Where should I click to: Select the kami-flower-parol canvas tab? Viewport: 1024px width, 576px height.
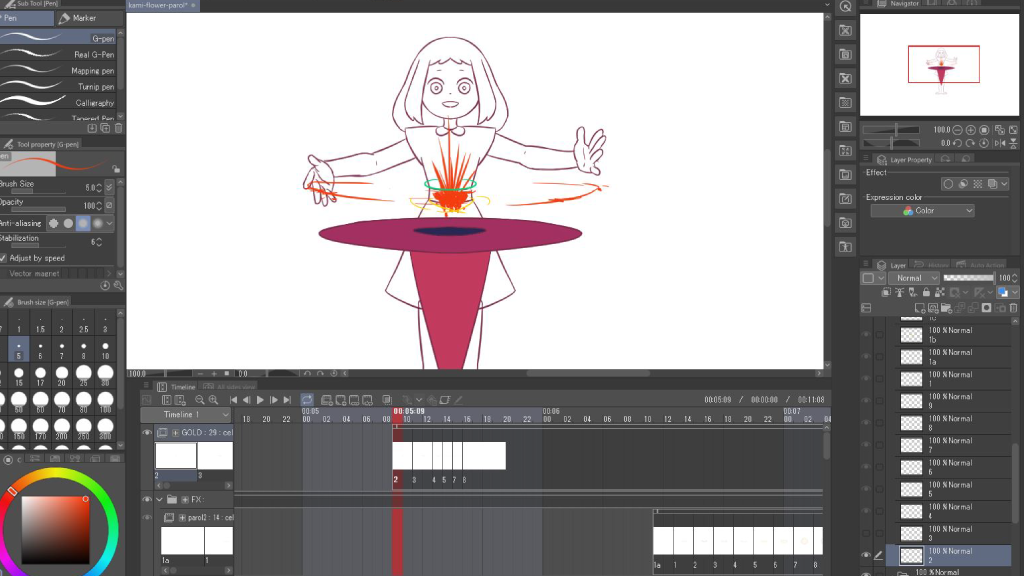160,6
